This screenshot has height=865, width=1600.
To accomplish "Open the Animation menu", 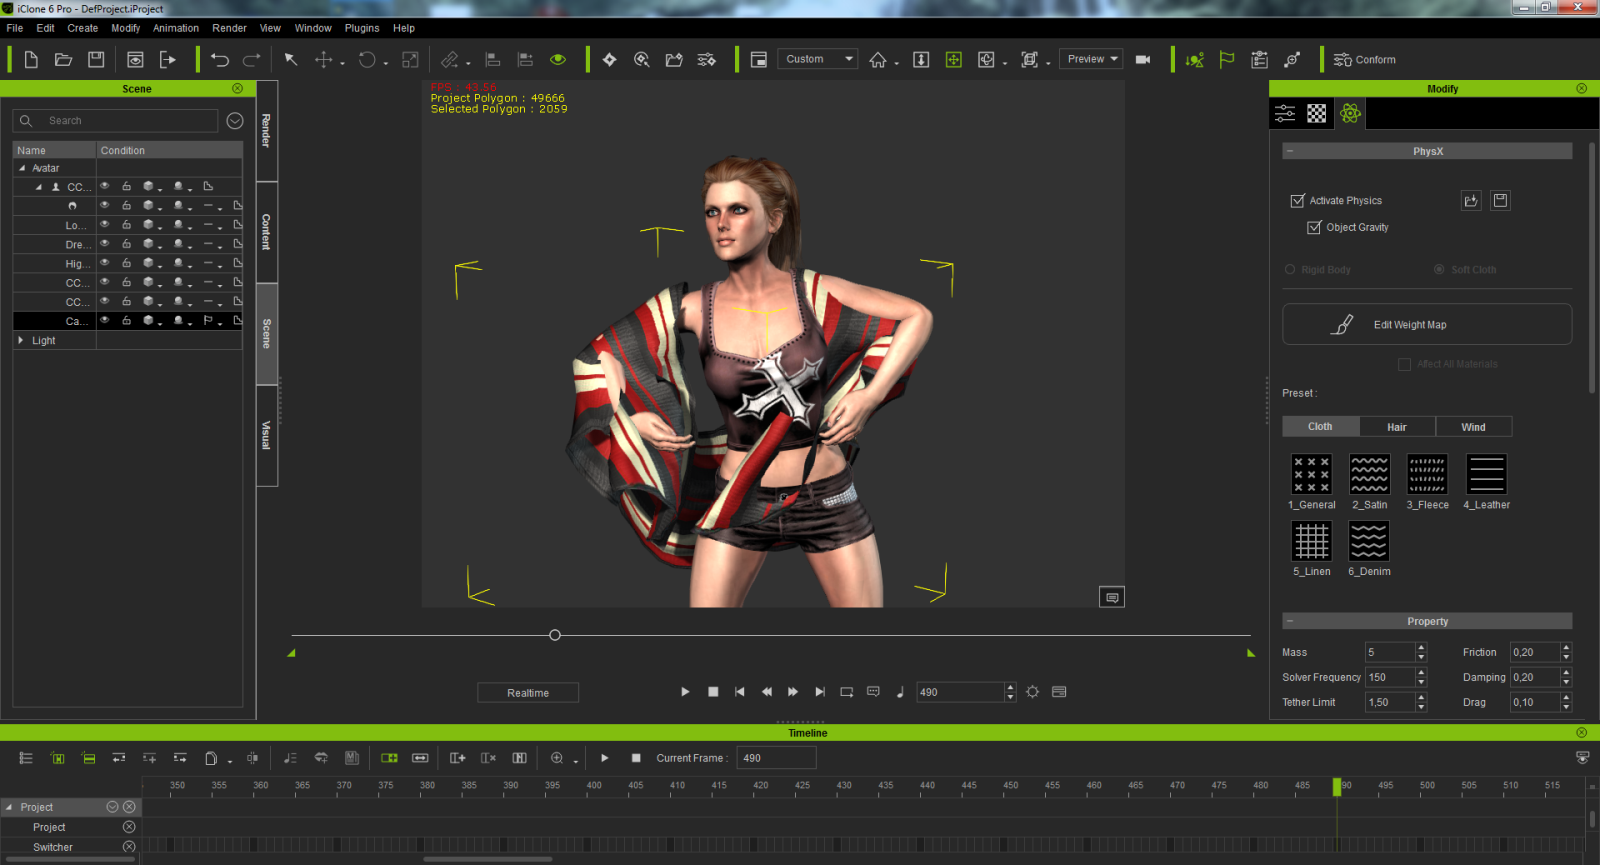I will [x=175, y=28].
